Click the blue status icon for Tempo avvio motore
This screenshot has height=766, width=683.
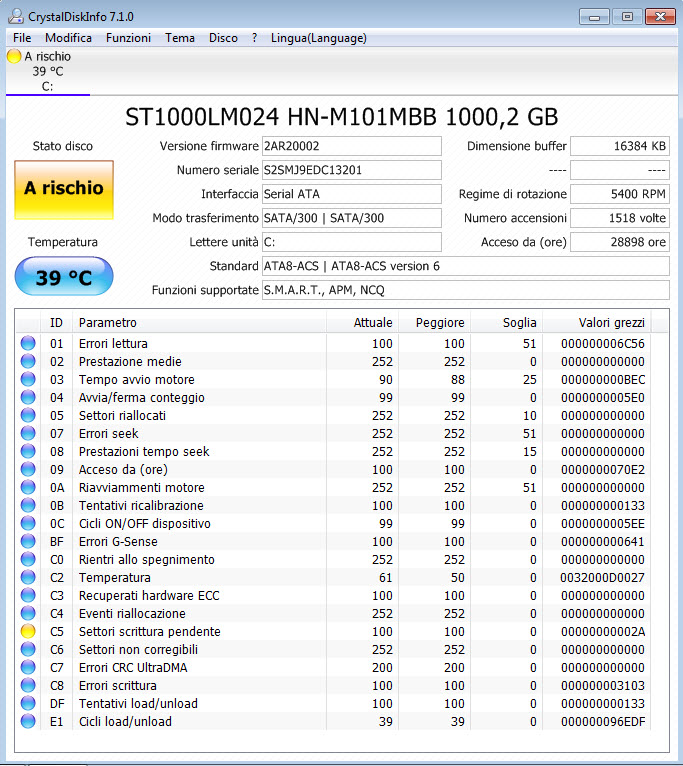[28, 379]
